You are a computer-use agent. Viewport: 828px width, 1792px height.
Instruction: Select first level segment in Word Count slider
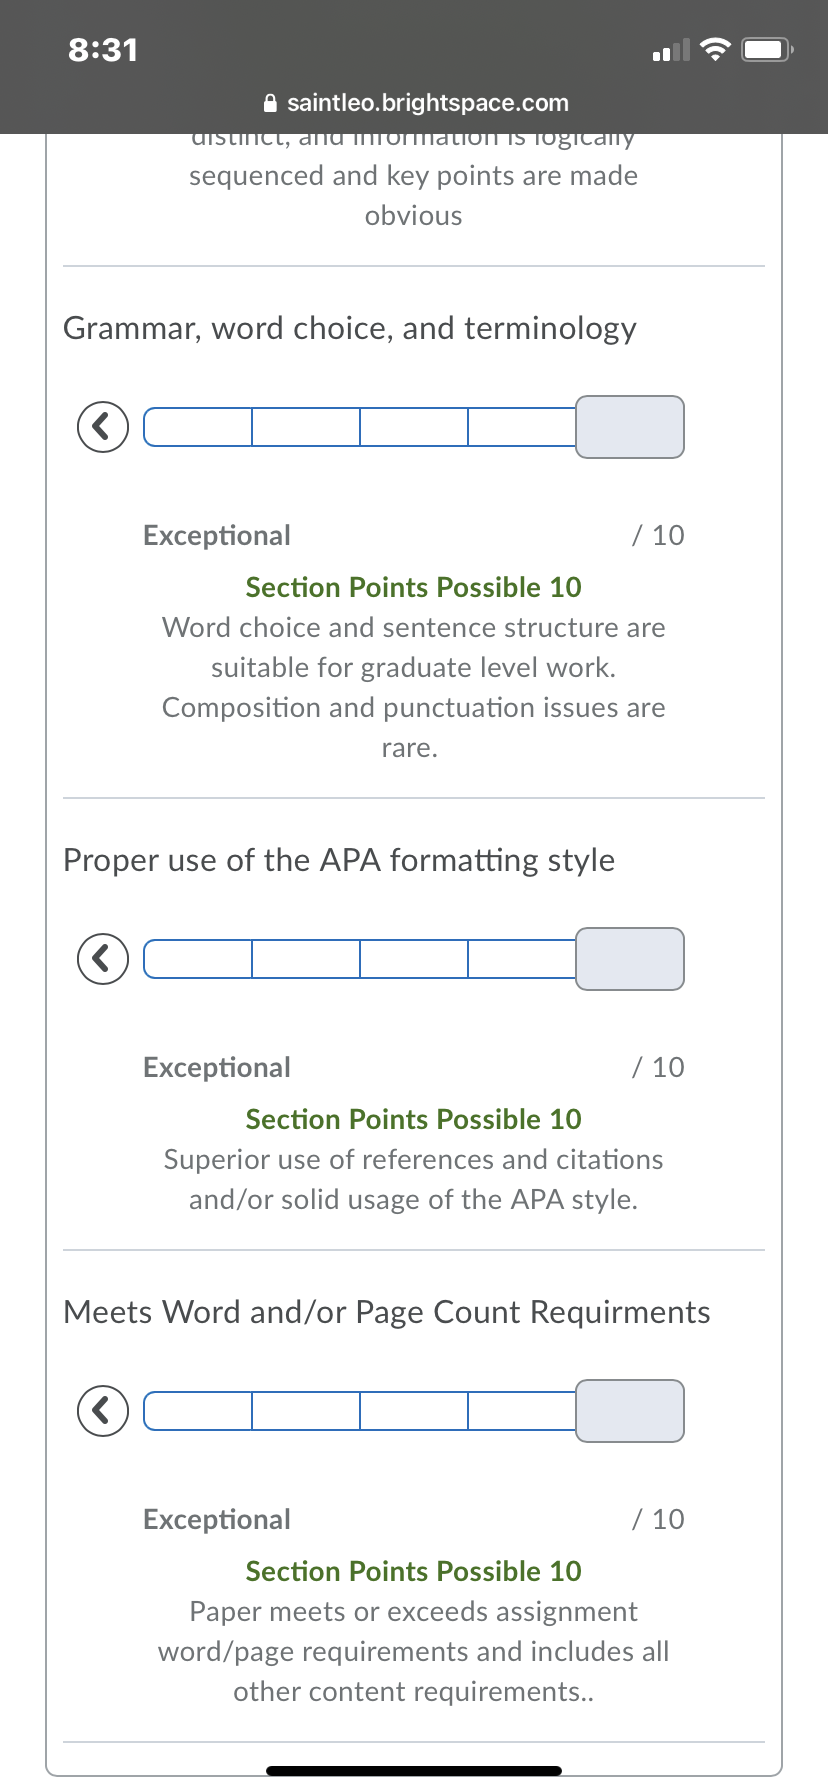[198, 1411]
